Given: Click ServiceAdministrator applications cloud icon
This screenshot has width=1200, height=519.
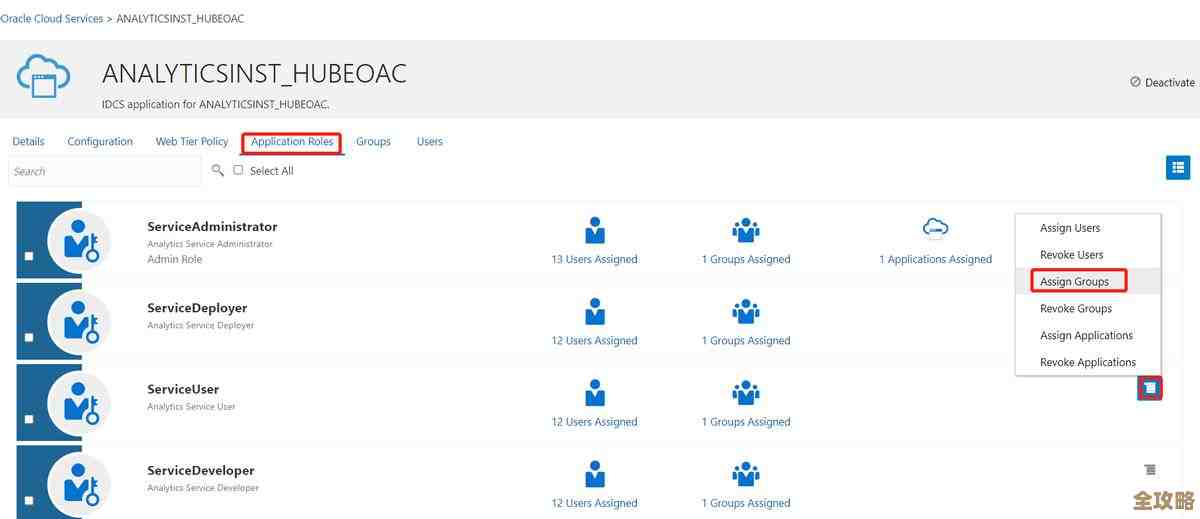Looking at the screenshot, I should tap(935, 228).
